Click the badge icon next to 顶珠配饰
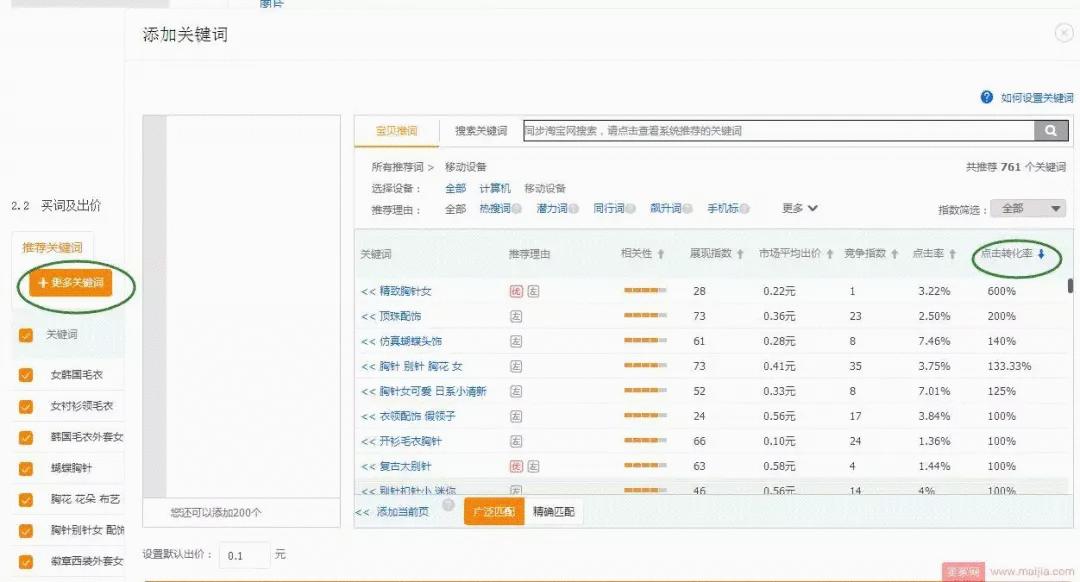This screenshot has height=582, width=1080. coord(517,315)
